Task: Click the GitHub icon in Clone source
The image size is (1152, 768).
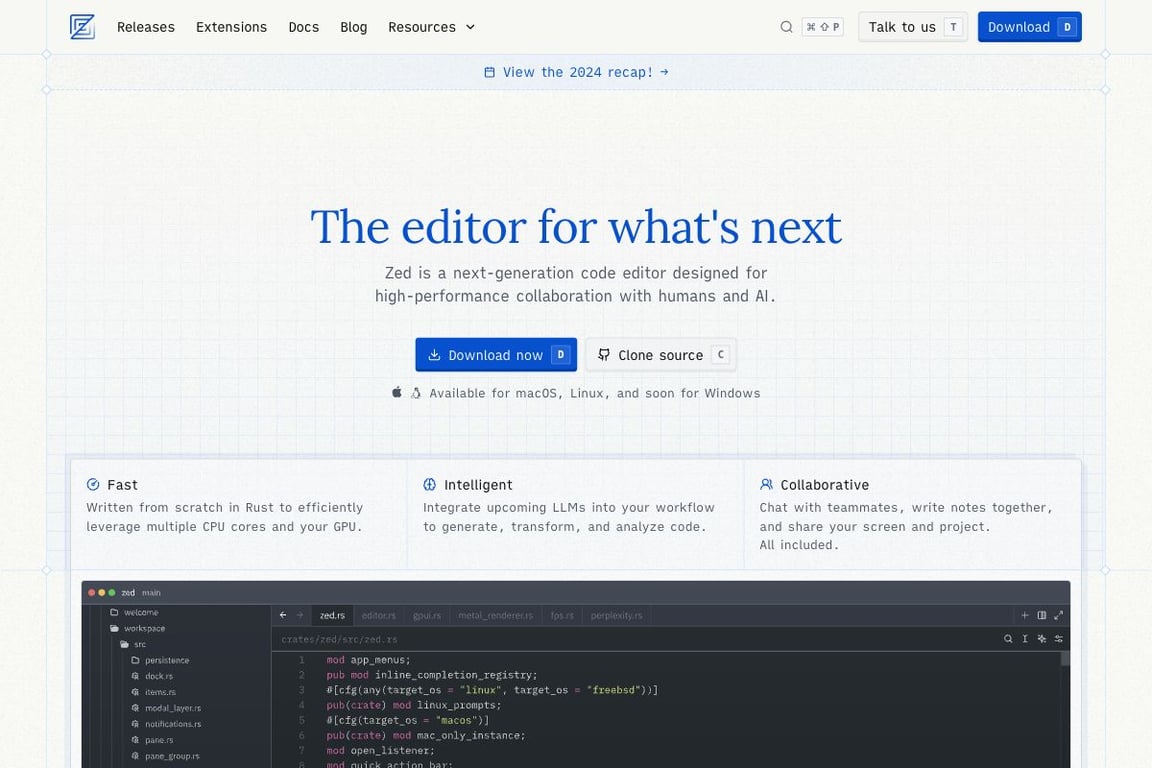Action: [x=604, y=355]
